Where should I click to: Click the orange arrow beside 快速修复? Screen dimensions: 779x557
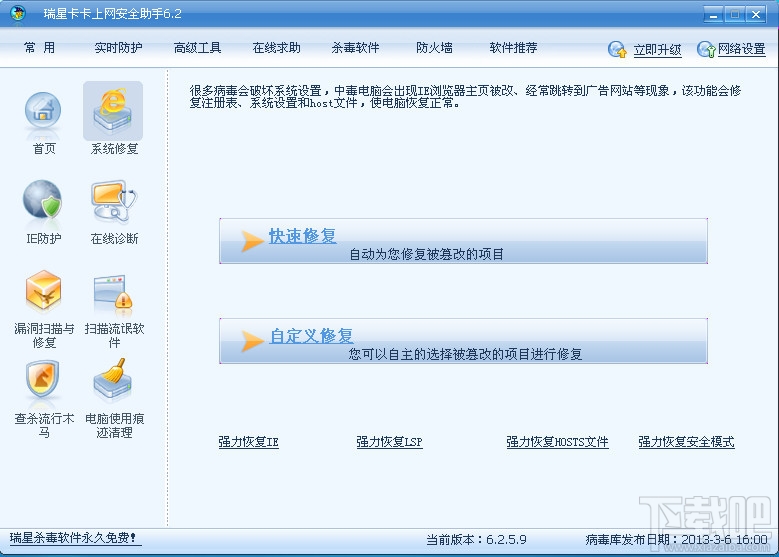(252, 241)
